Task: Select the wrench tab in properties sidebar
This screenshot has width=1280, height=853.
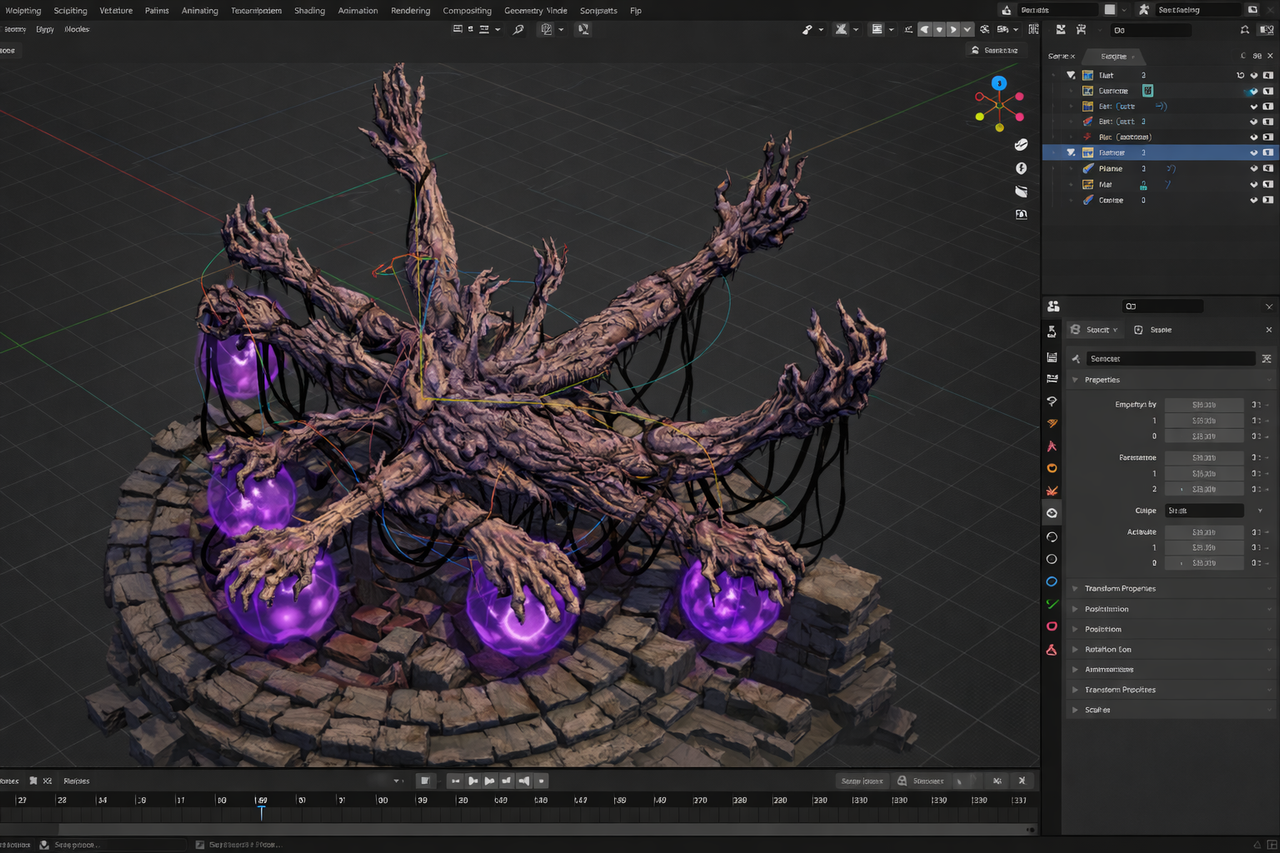Action: [x=1052, y=423]
